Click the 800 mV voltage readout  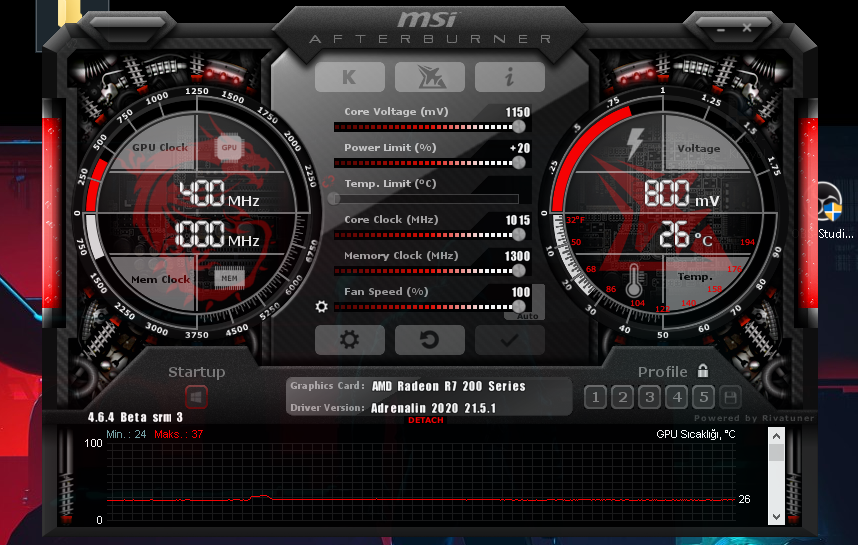(682, 194)
